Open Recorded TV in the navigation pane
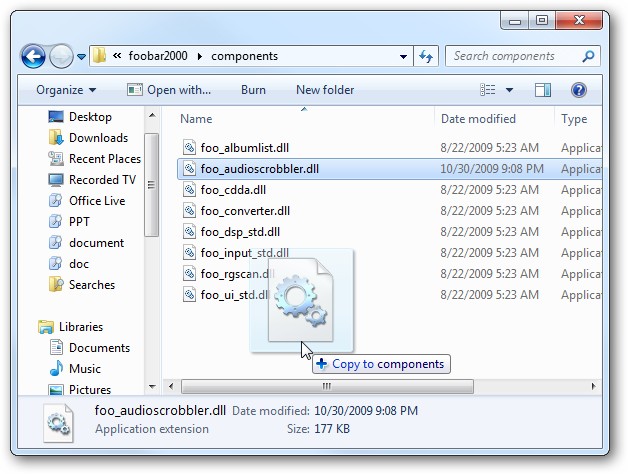 [103, 180]
